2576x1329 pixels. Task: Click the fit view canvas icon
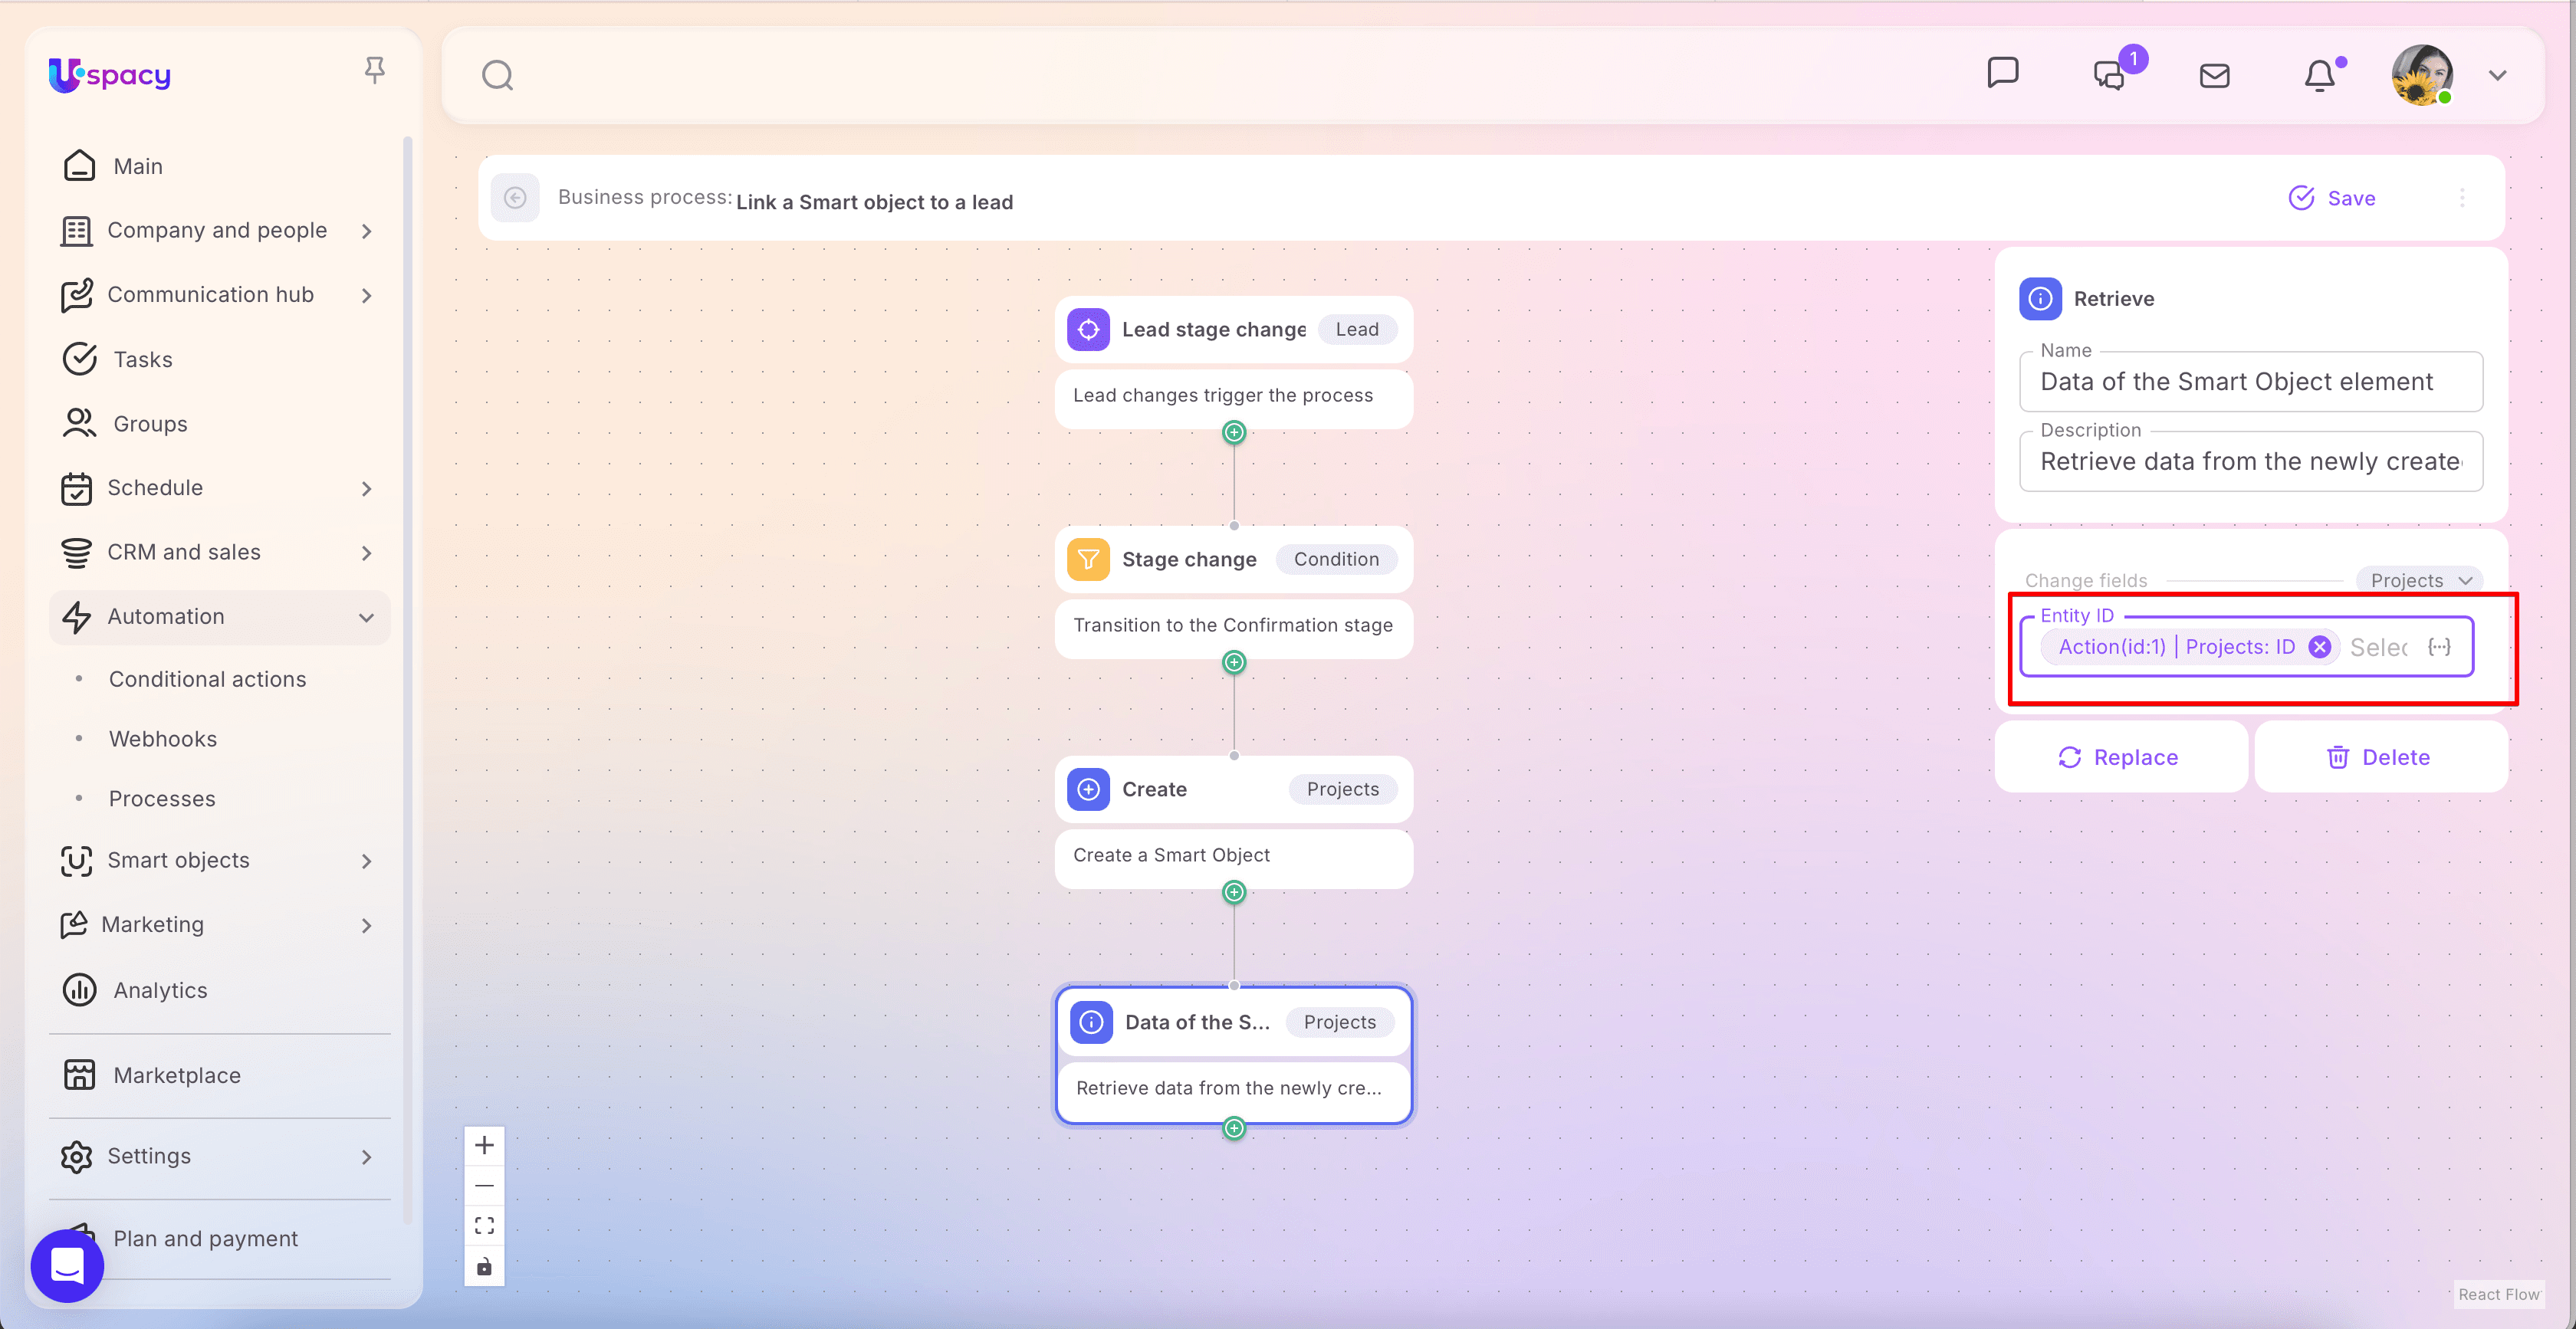484,1226
